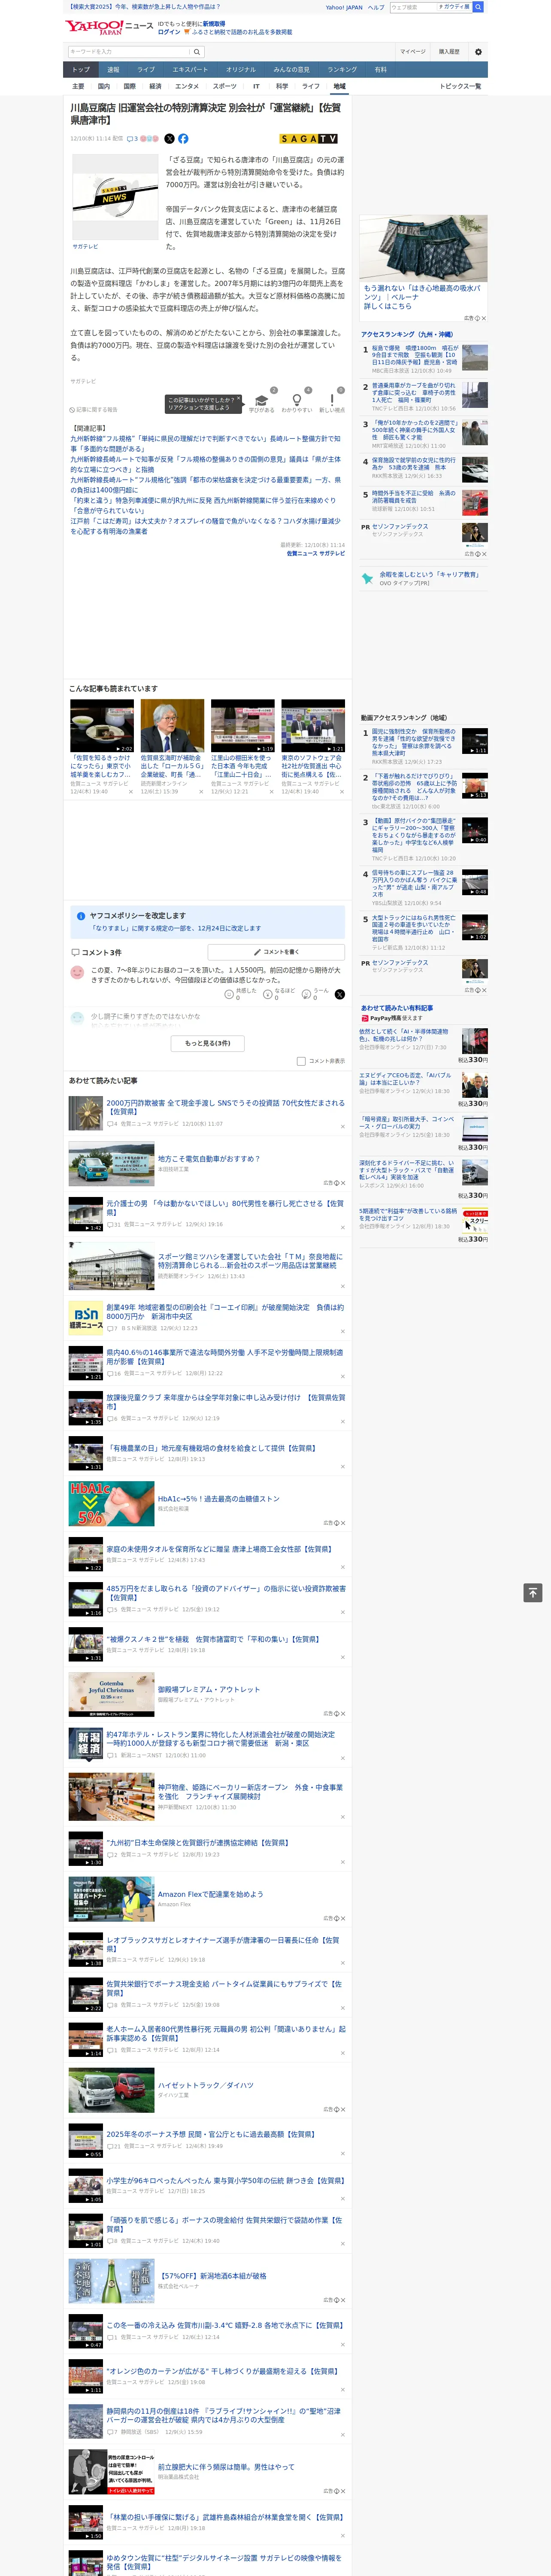
Task: Click the マイページ button
Action: coord(413,52)
